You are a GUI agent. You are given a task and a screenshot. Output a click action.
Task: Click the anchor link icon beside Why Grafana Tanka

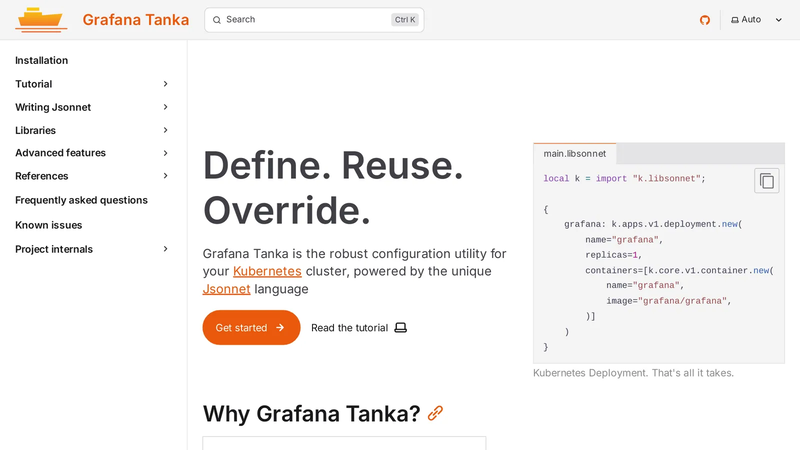coord(435,413)
